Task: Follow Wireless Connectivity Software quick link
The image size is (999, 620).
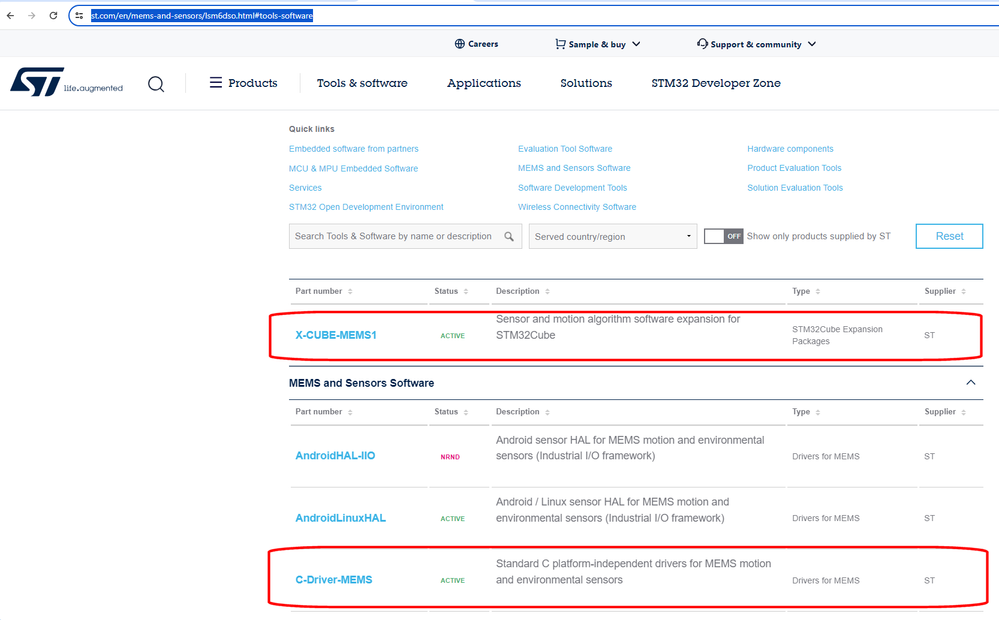Action: 577,207
